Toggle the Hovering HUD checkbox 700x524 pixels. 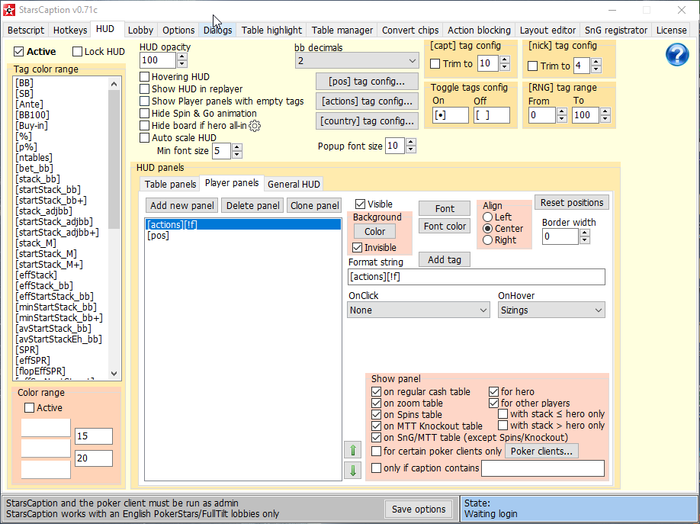(145, 76)
